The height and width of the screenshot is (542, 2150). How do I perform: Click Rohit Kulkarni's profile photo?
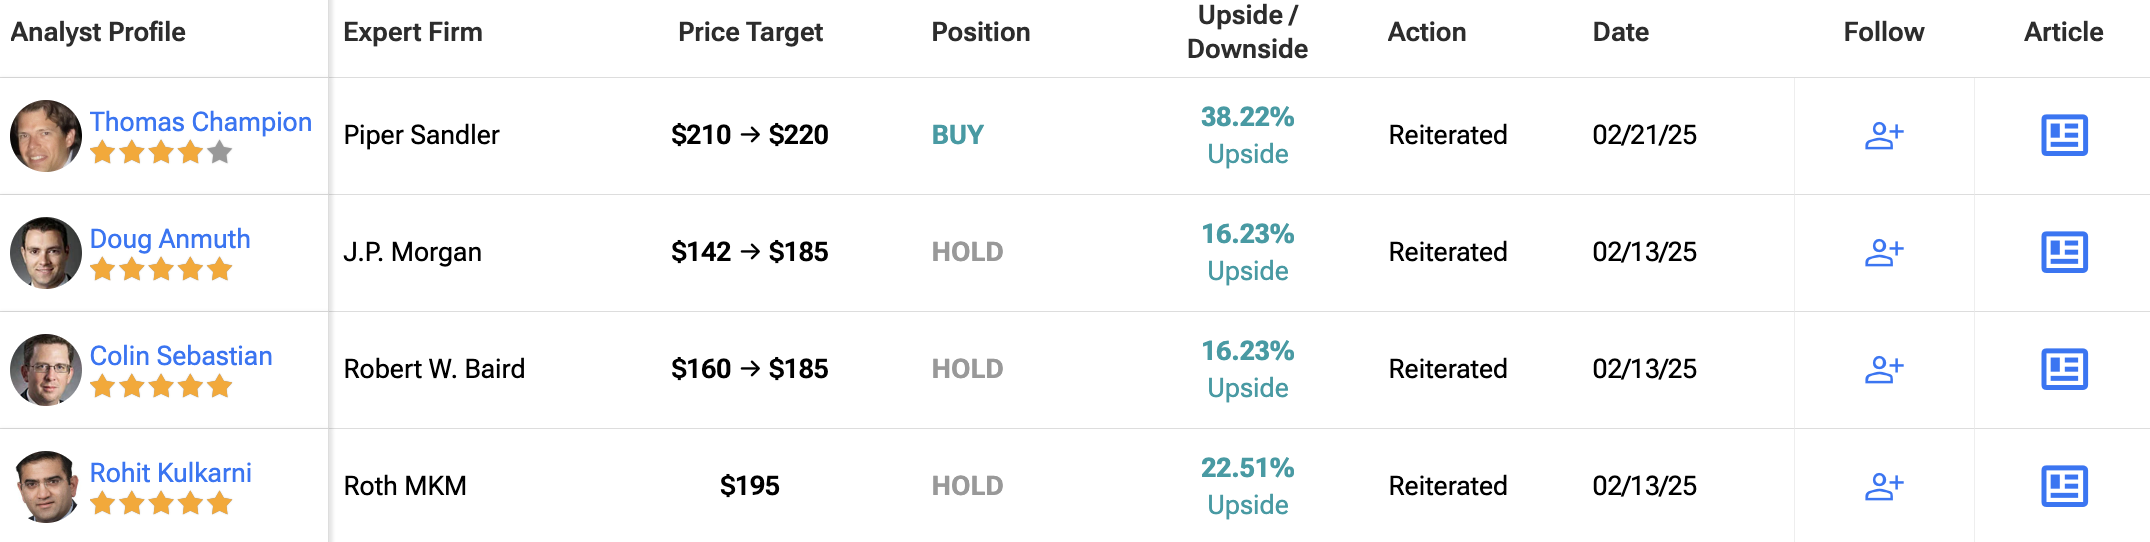46,486
